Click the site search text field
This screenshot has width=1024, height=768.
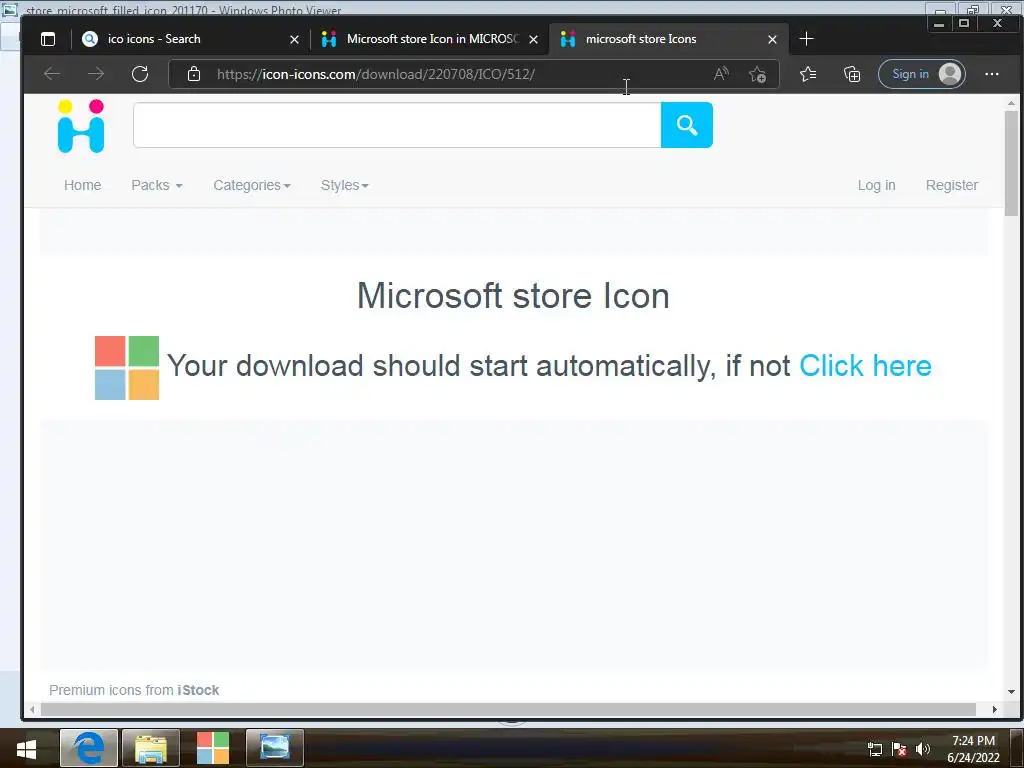(397, 125)
